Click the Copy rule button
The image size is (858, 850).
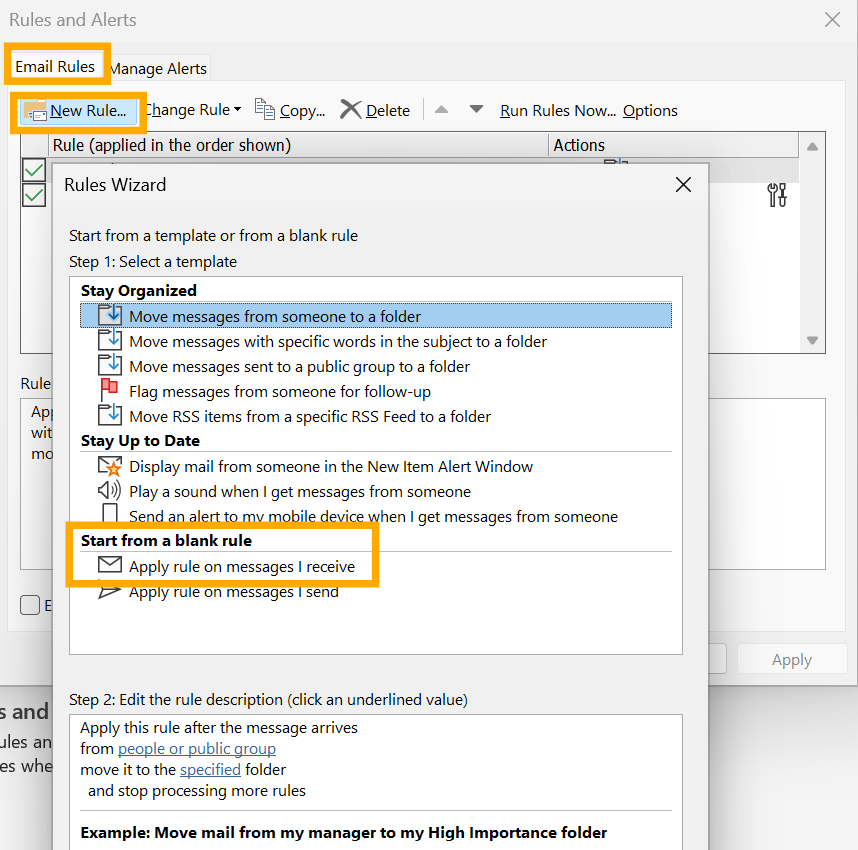[x=290, y=110]
